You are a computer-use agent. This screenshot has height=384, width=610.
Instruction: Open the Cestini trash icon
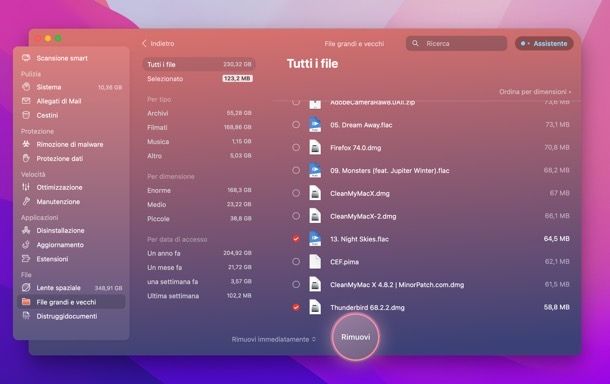(26, 115)
